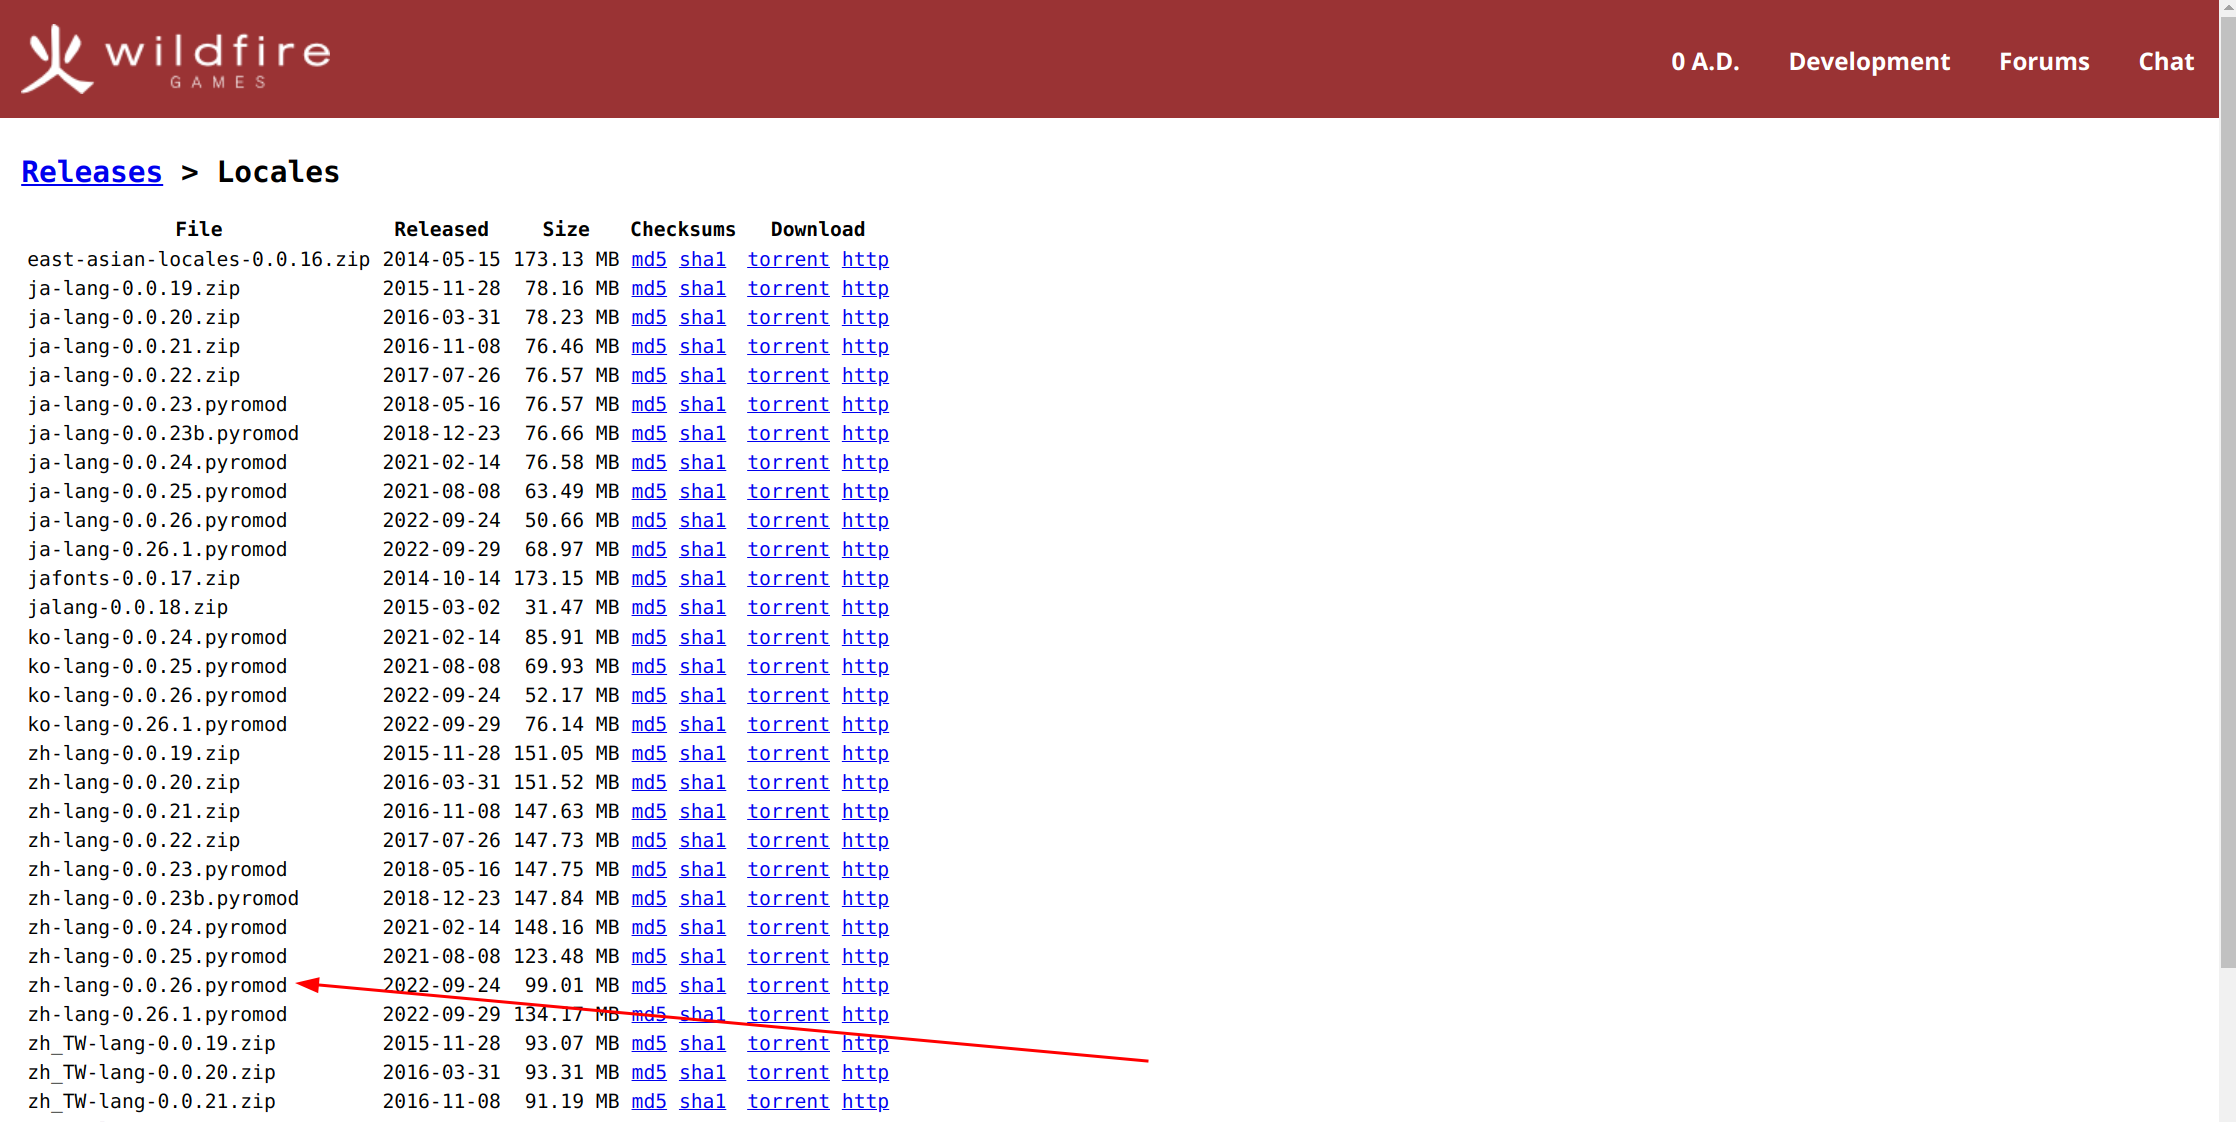Select file name ko-lang-0.0.24.pyromod
The width and height of the screenshot is (2236, 1122).
click(x=157, y=637)
